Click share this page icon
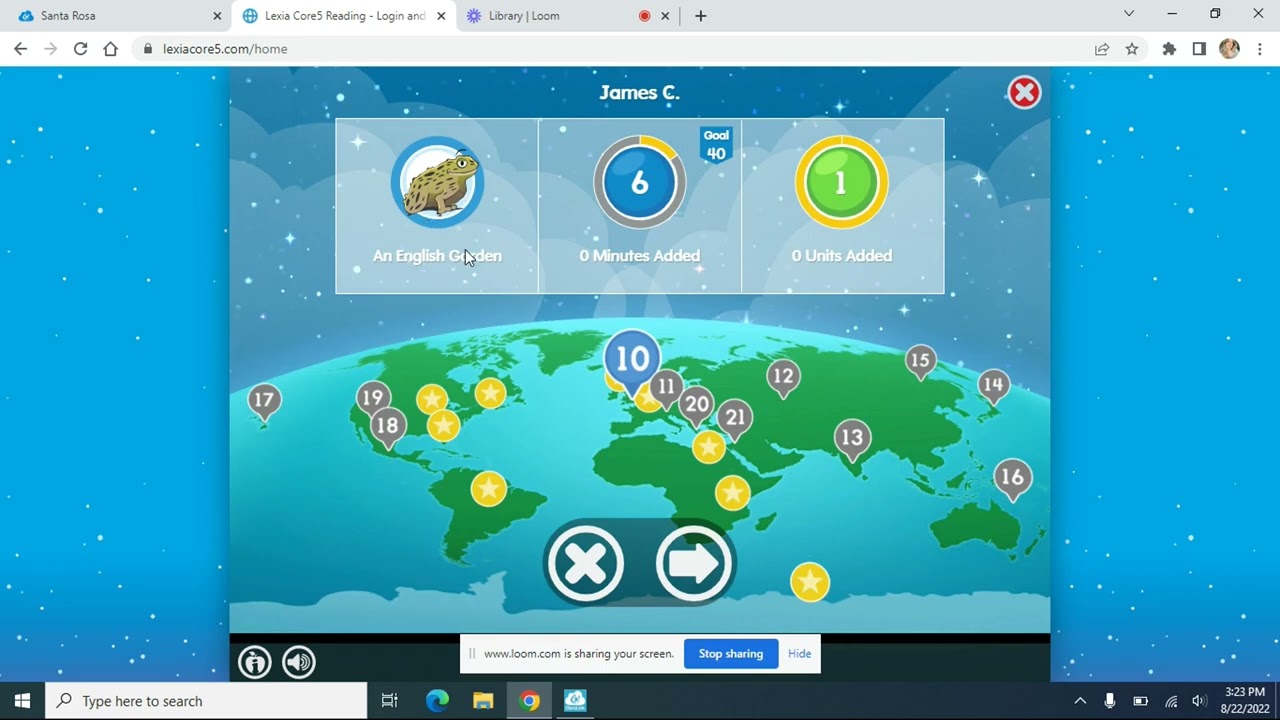The height and width of the screenshot is (720, 1280). point(1102,49)
